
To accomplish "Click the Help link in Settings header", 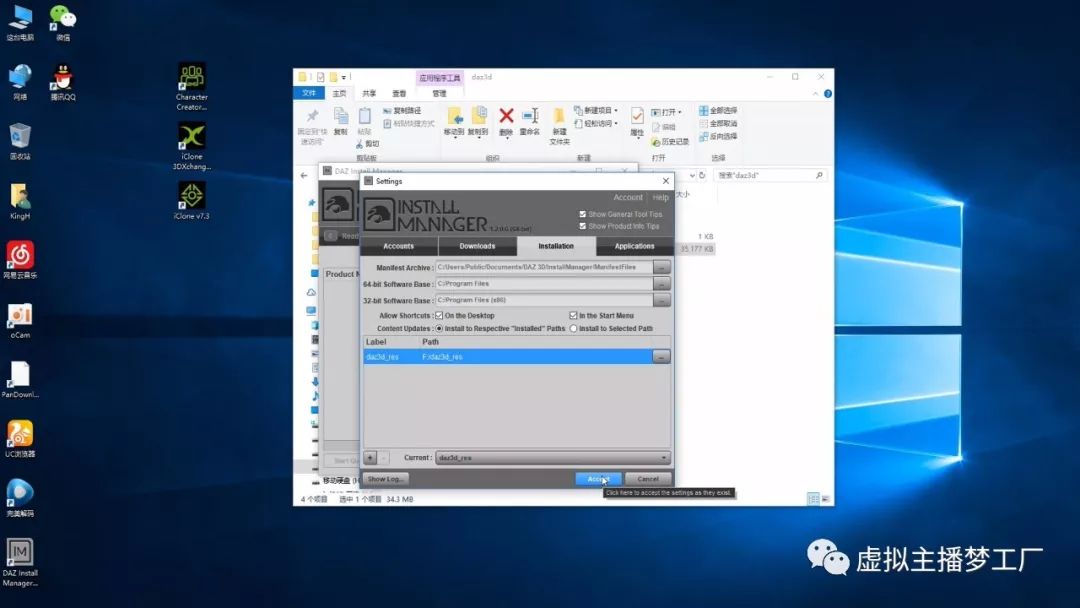I will pyautogui.click(x=661, y=197).
